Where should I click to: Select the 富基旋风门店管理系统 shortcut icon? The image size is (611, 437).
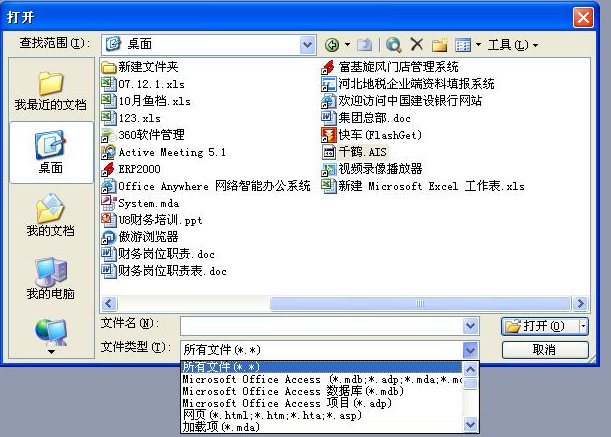pos(328,67)
